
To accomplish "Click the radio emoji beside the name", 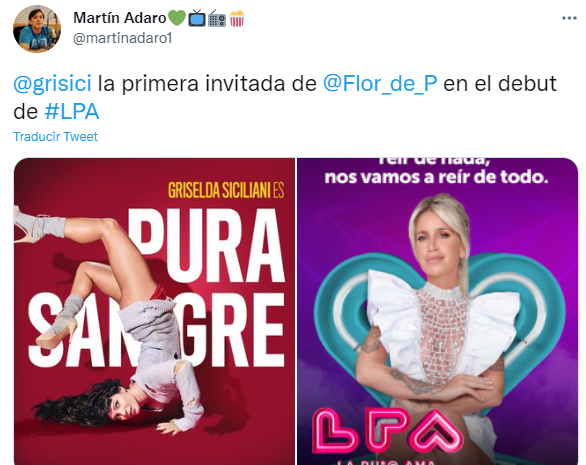I will (217, 19).
